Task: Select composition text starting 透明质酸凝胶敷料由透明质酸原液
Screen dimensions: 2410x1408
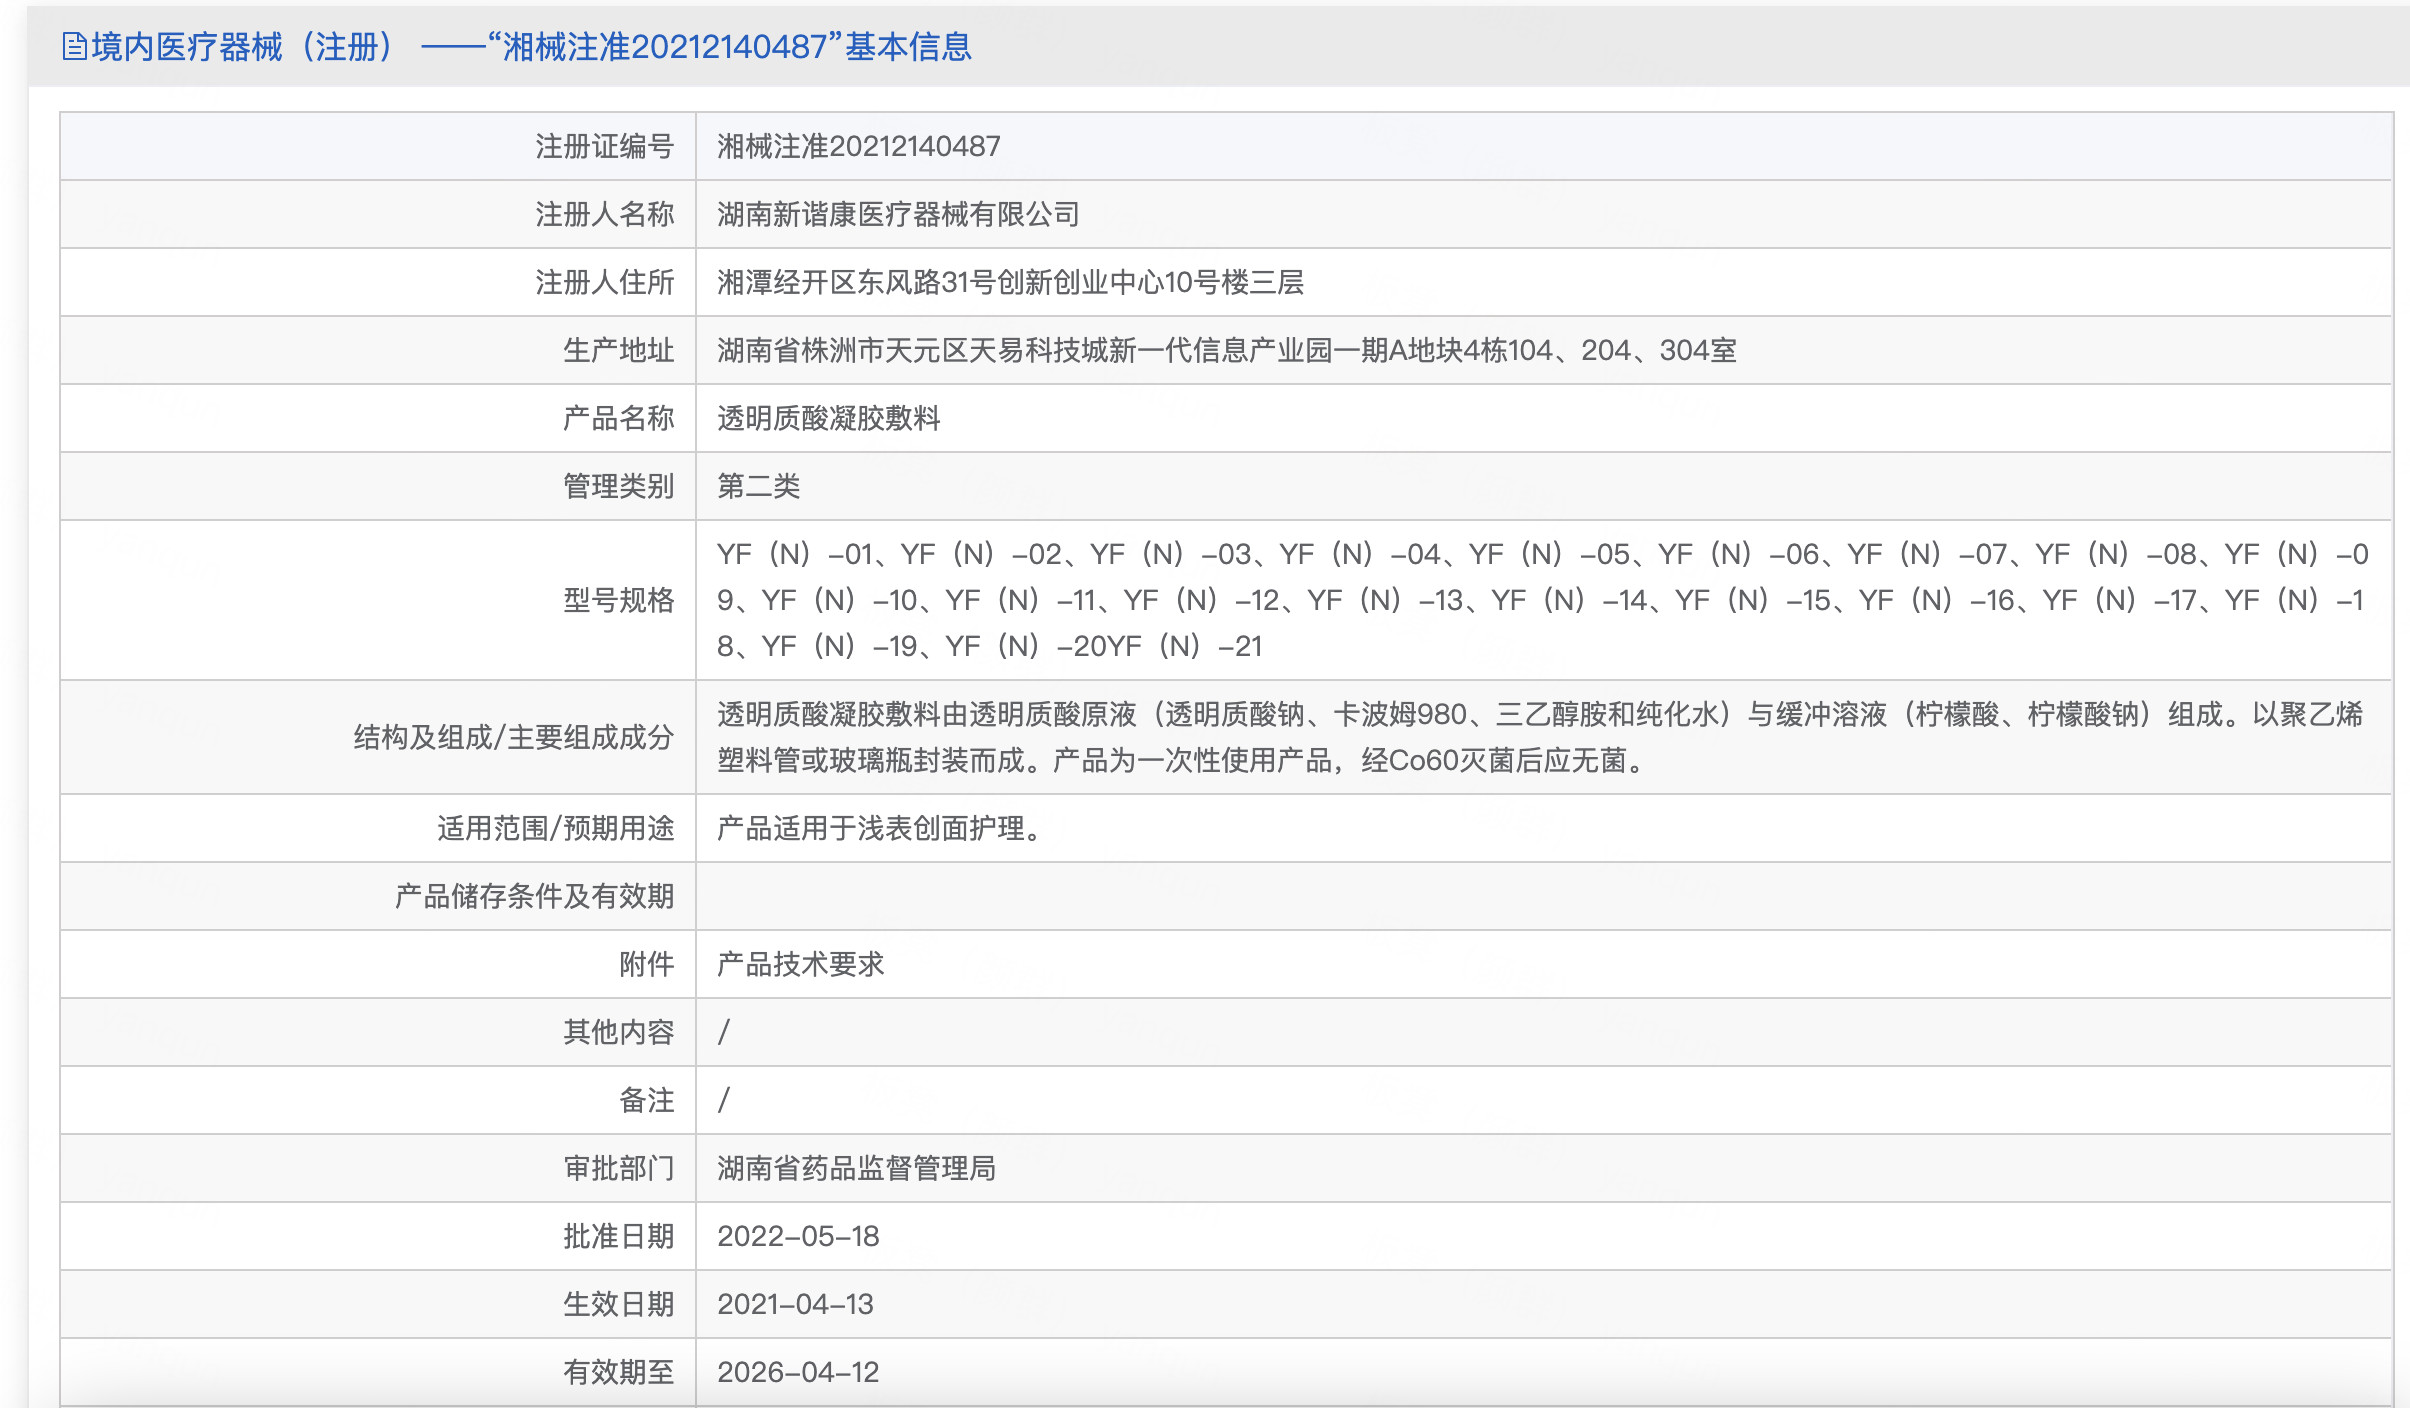Action: 1540,737
